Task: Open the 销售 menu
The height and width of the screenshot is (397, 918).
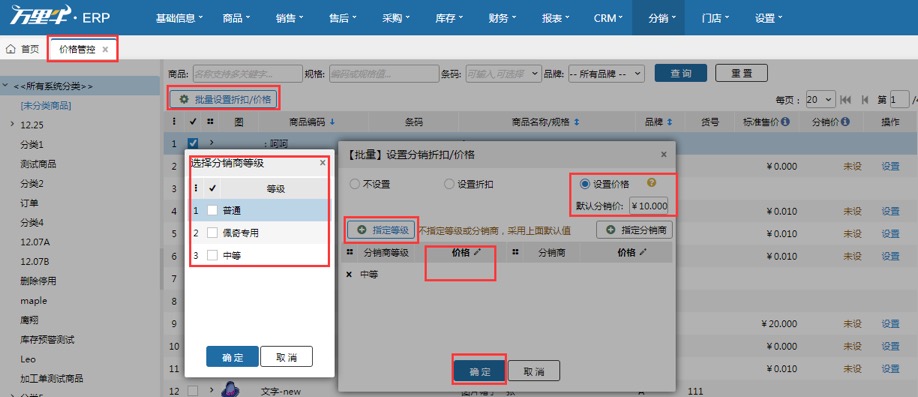Action: pos(290,18)
